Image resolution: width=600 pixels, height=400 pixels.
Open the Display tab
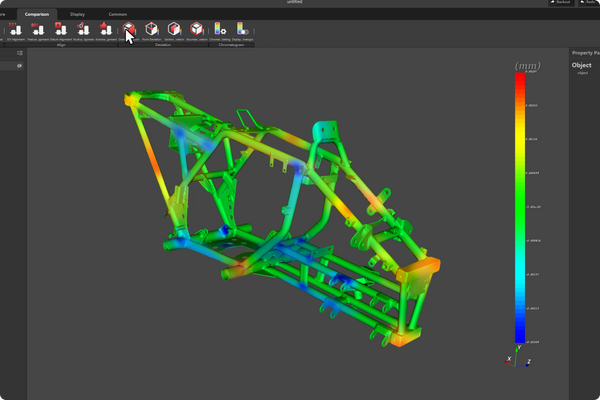[x=77, y=13]
